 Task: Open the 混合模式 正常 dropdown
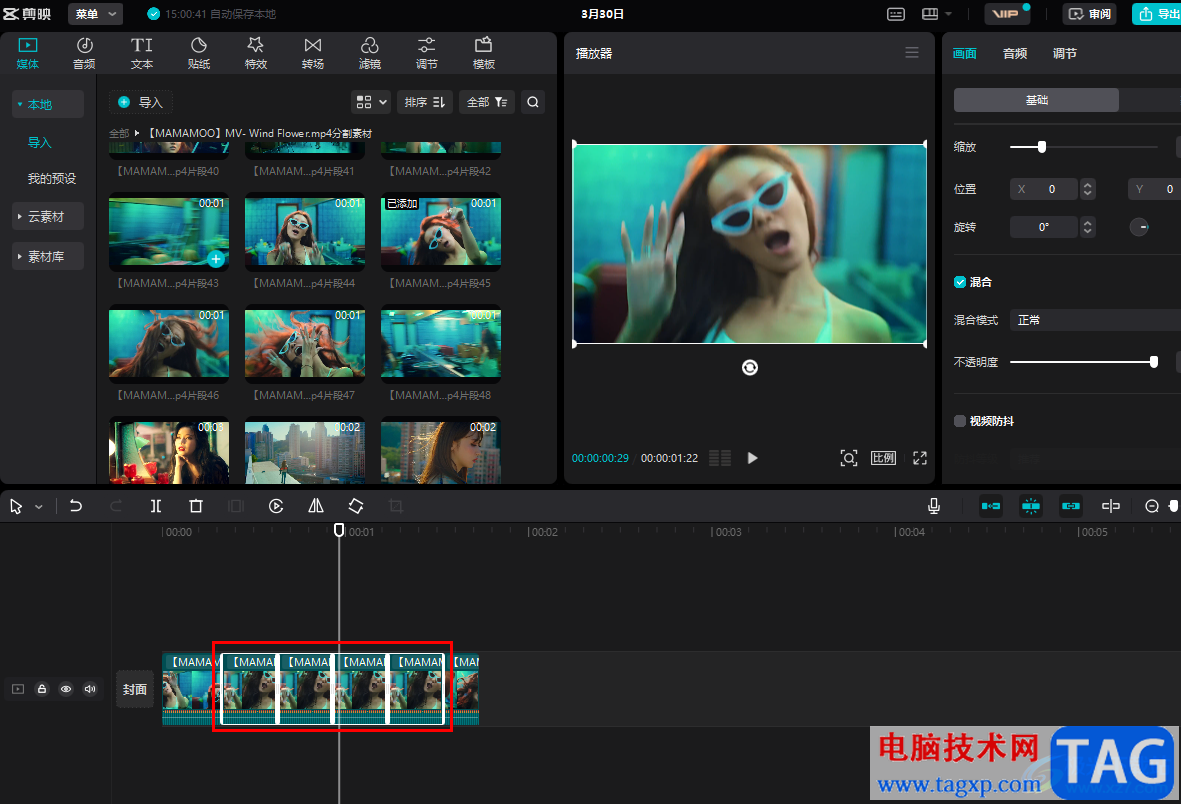(1096, 320)
